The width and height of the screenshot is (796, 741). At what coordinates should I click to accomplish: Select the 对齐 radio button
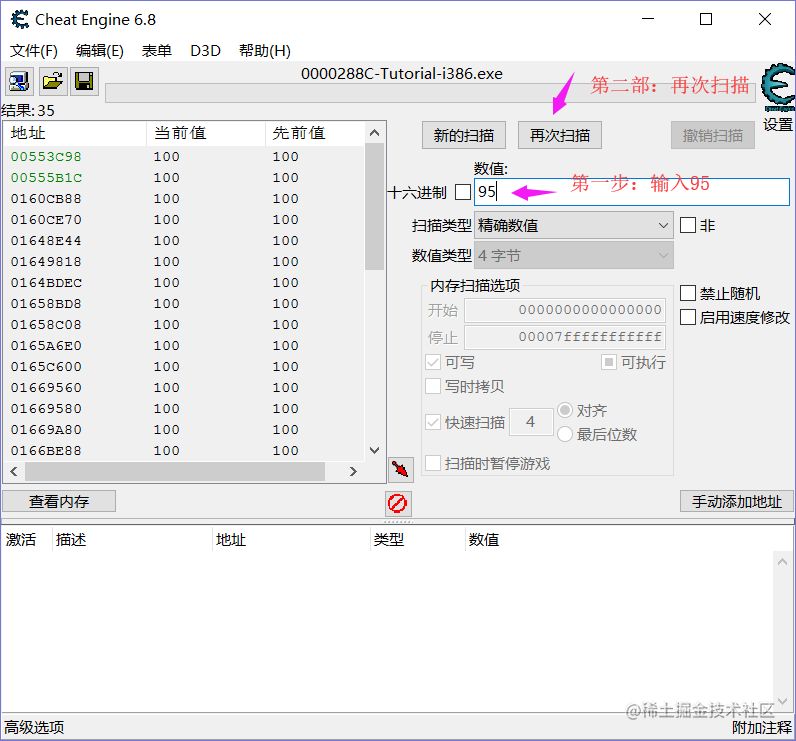tap(565, 410)
